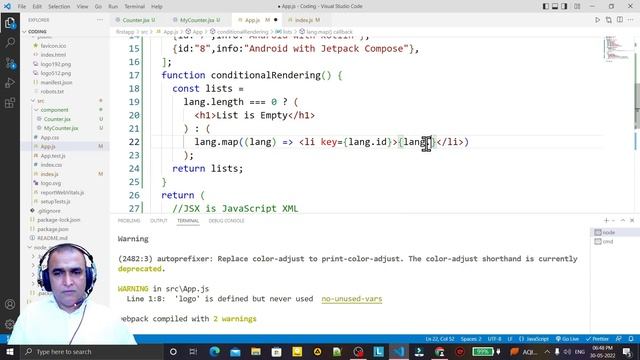Add a new terminal with plus icon

[x=607, y=220]
